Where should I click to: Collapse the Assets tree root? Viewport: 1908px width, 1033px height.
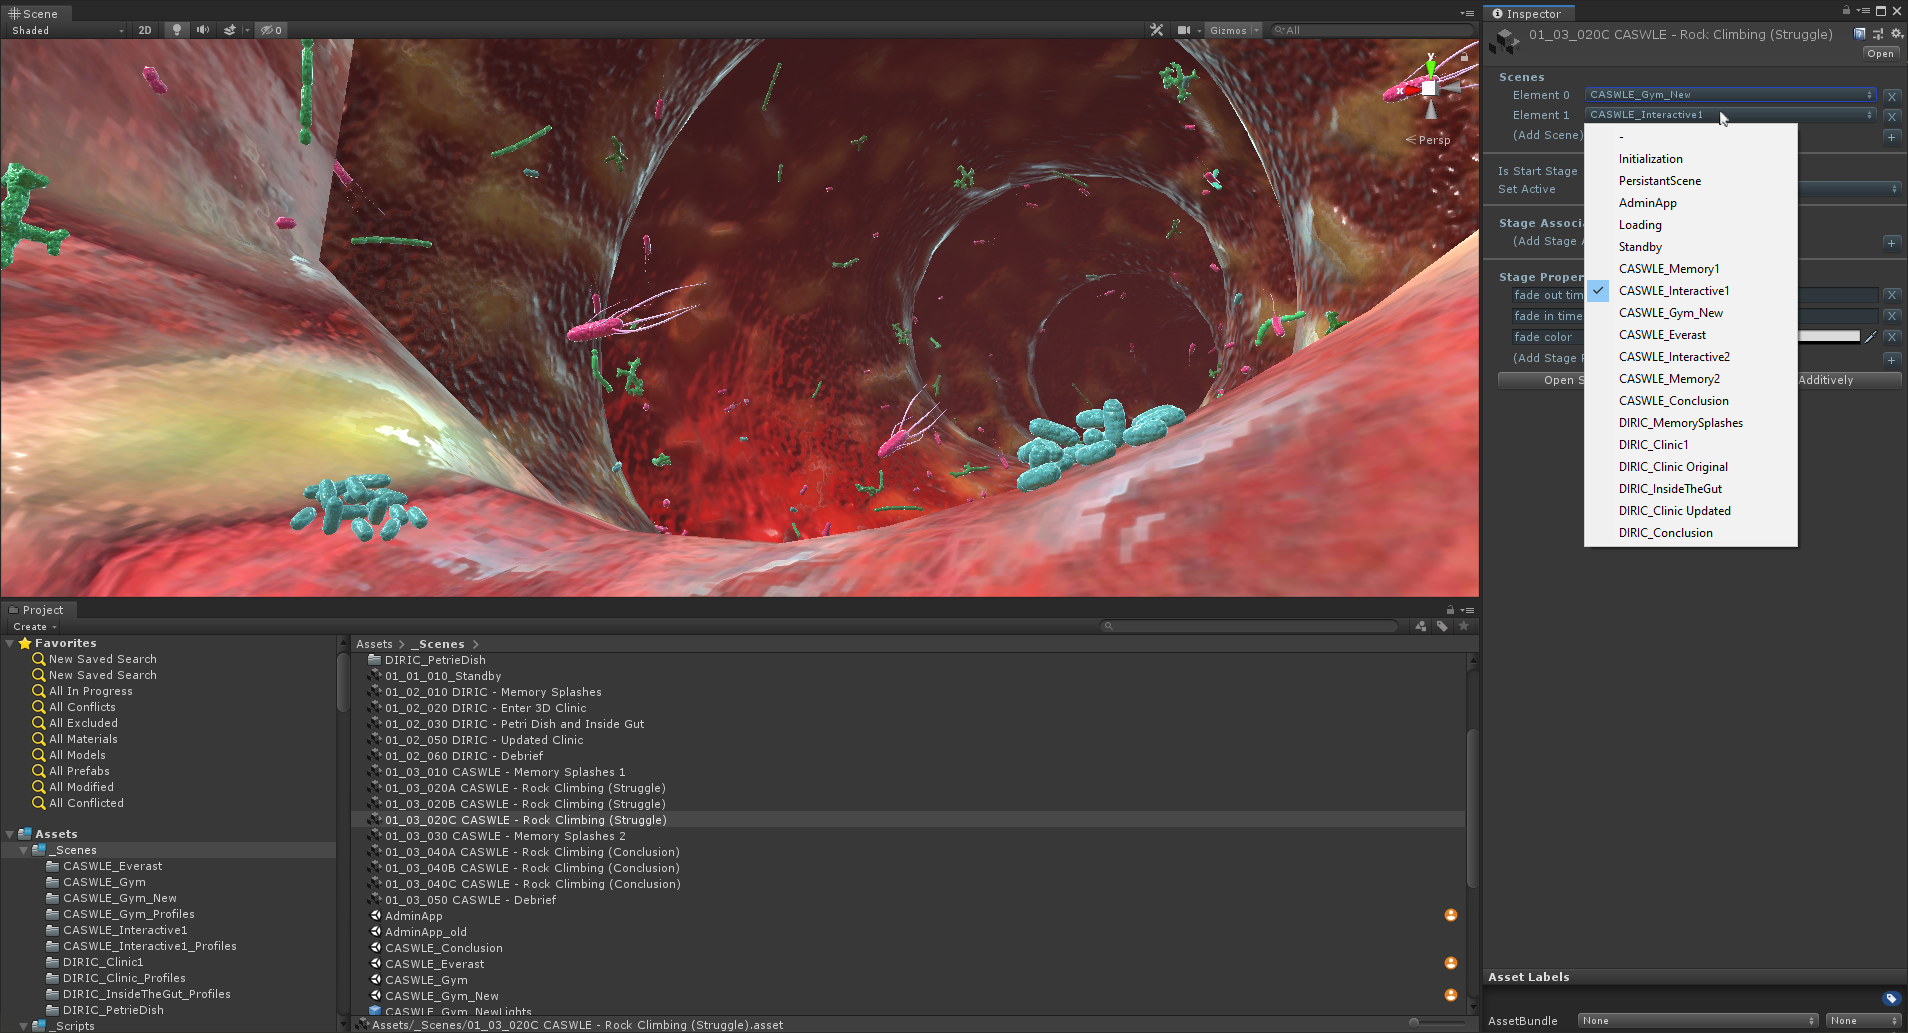pos(10,834)
